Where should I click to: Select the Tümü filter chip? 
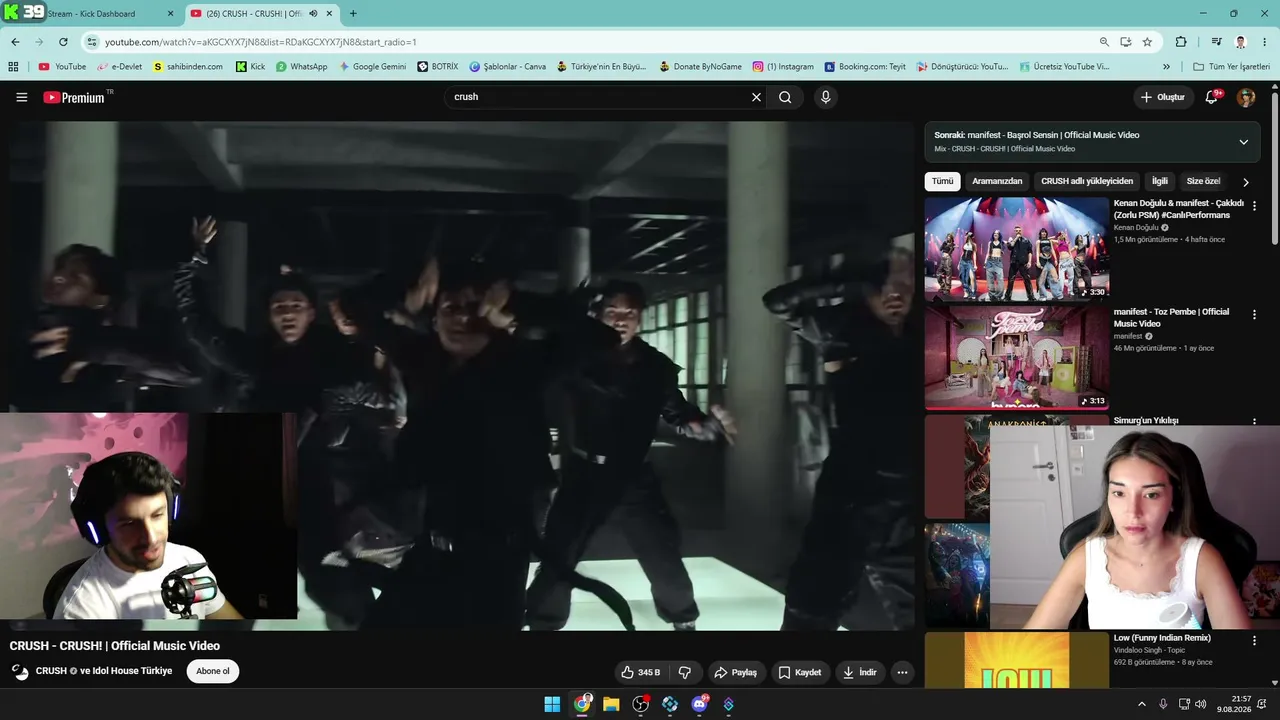(943, 181)
